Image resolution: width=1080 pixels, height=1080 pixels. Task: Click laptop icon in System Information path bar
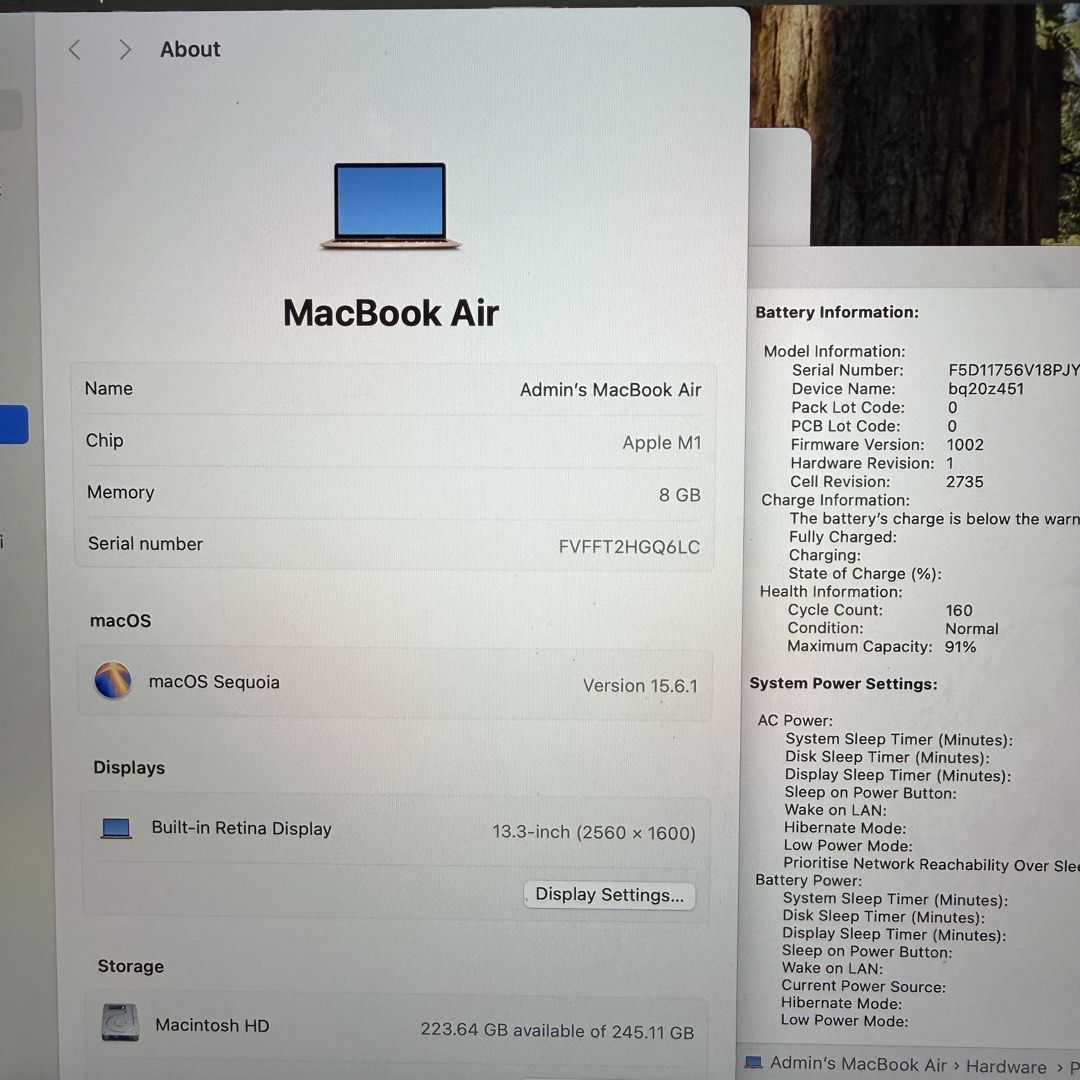pos(754,1062)
